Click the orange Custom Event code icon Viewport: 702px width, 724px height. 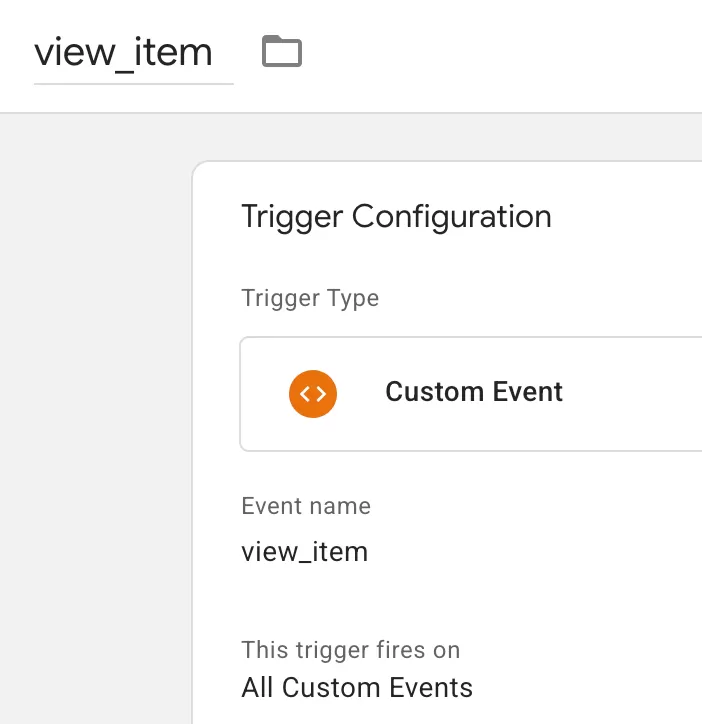[313, 394]
